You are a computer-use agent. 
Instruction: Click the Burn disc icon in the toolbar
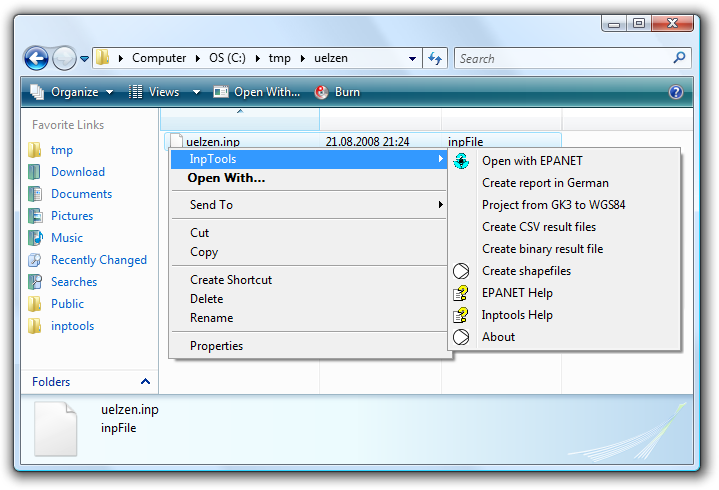pos(321,92)
